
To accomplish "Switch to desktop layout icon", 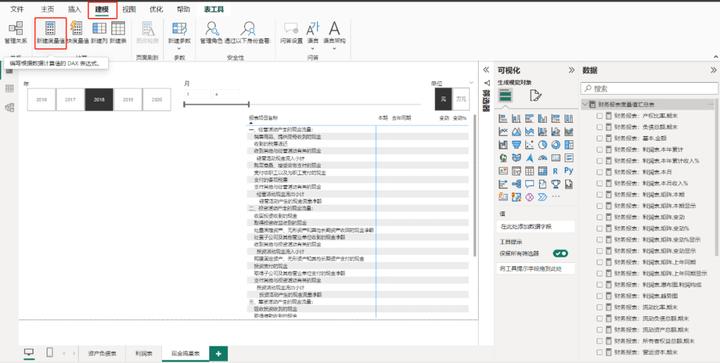I will click(29, 352).
